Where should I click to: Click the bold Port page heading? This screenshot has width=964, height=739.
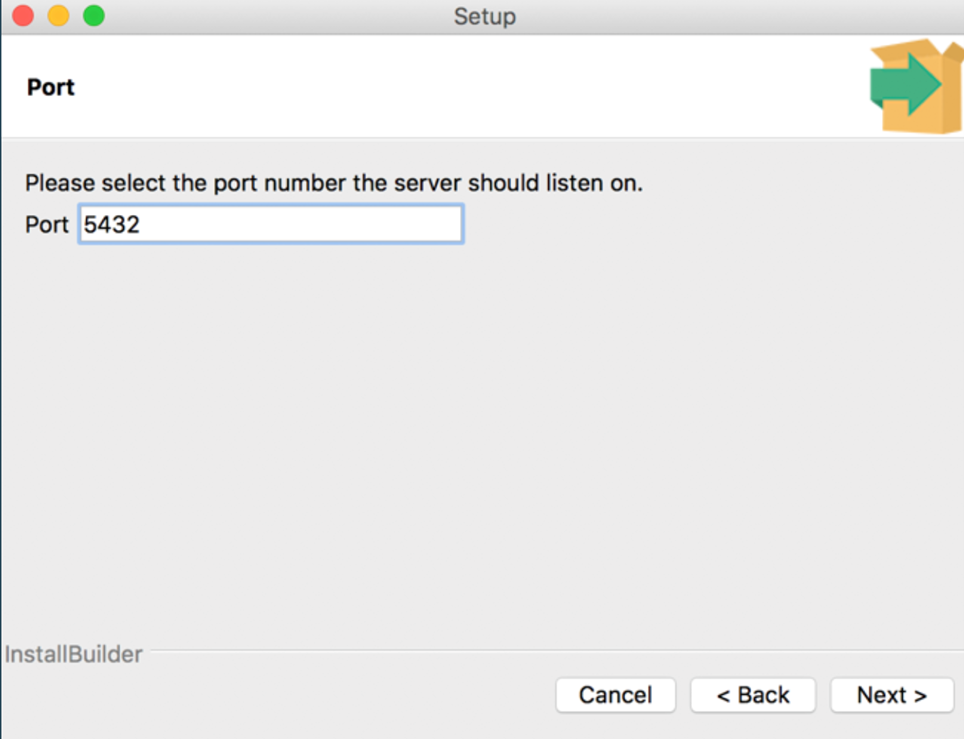point(51,87)
